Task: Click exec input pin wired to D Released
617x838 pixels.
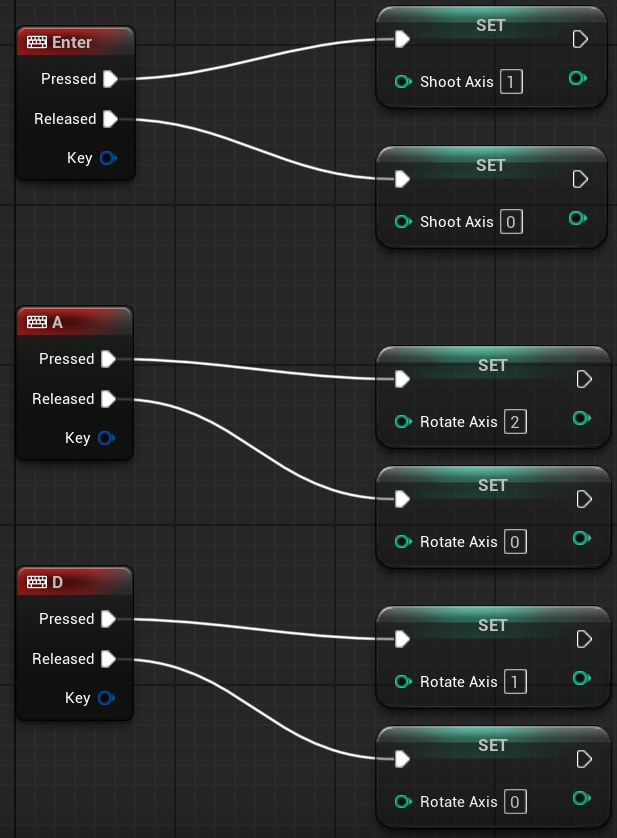Action: (402, 759)
